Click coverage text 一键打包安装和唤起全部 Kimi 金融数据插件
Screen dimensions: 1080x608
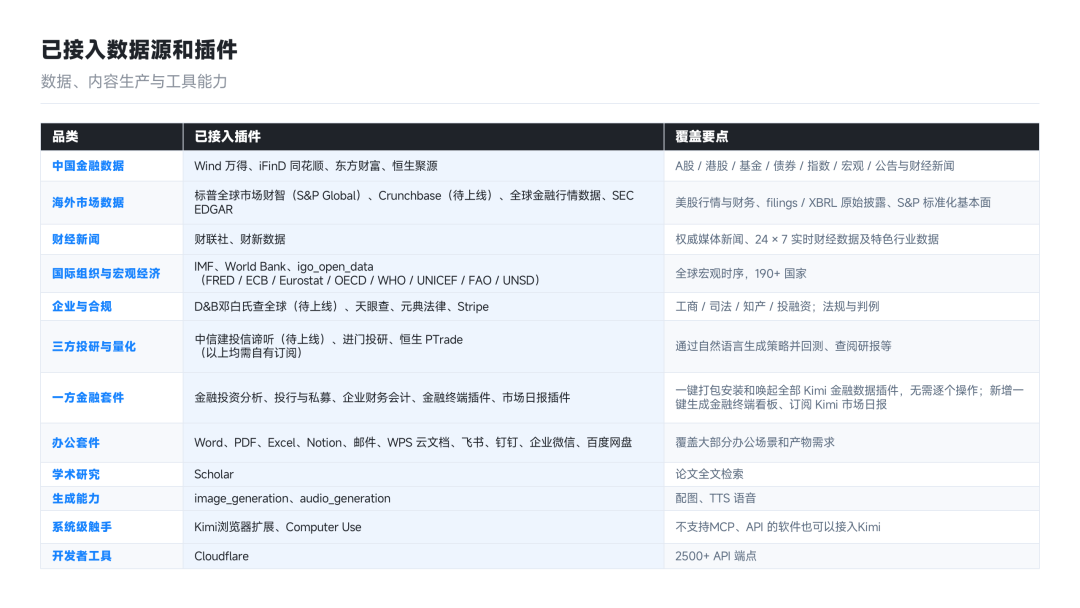849,397
